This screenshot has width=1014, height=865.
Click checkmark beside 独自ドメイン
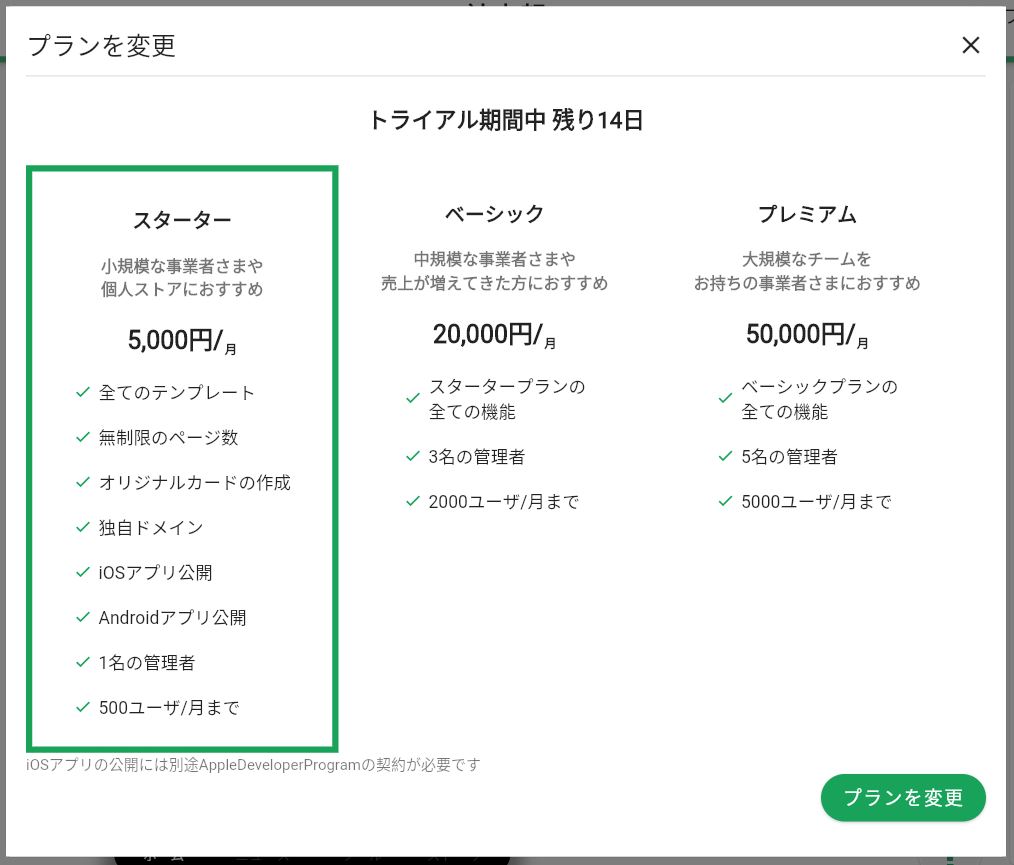[x=83, y=528]
